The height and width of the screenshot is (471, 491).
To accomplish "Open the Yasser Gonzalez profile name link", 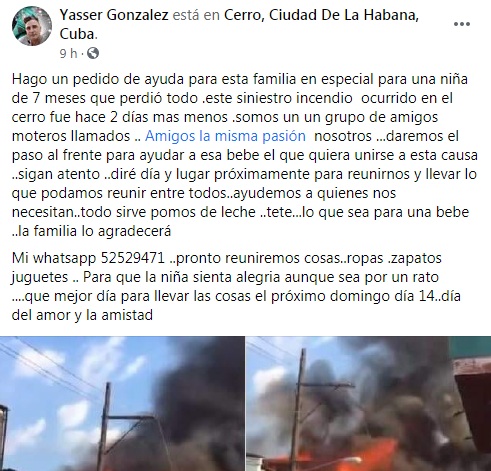I will pos(114,15).
